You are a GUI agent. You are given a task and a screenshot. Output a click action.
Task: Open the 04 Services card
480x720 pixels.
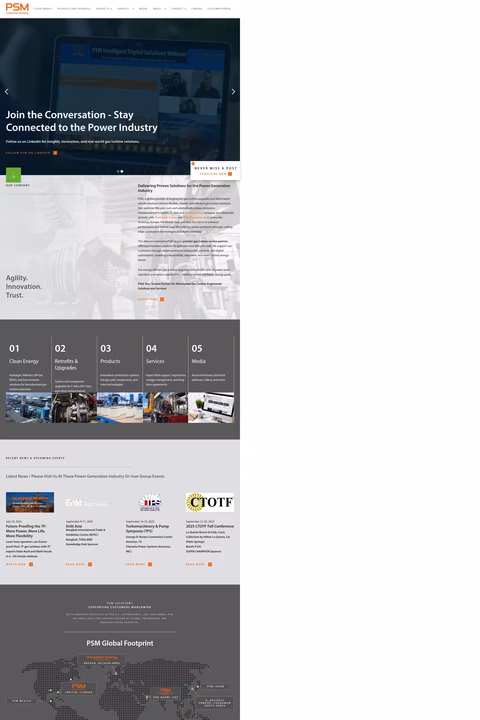click(165, 379)
